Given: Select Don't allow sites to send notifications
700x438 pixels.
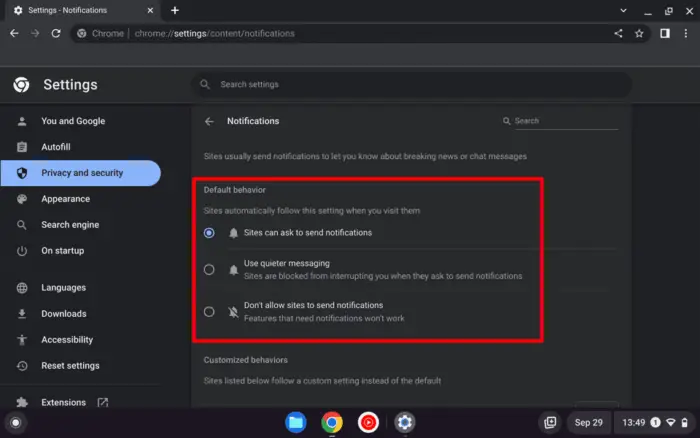Looking at the screenshot, I should pyautogui.click(x=209, y=312).
